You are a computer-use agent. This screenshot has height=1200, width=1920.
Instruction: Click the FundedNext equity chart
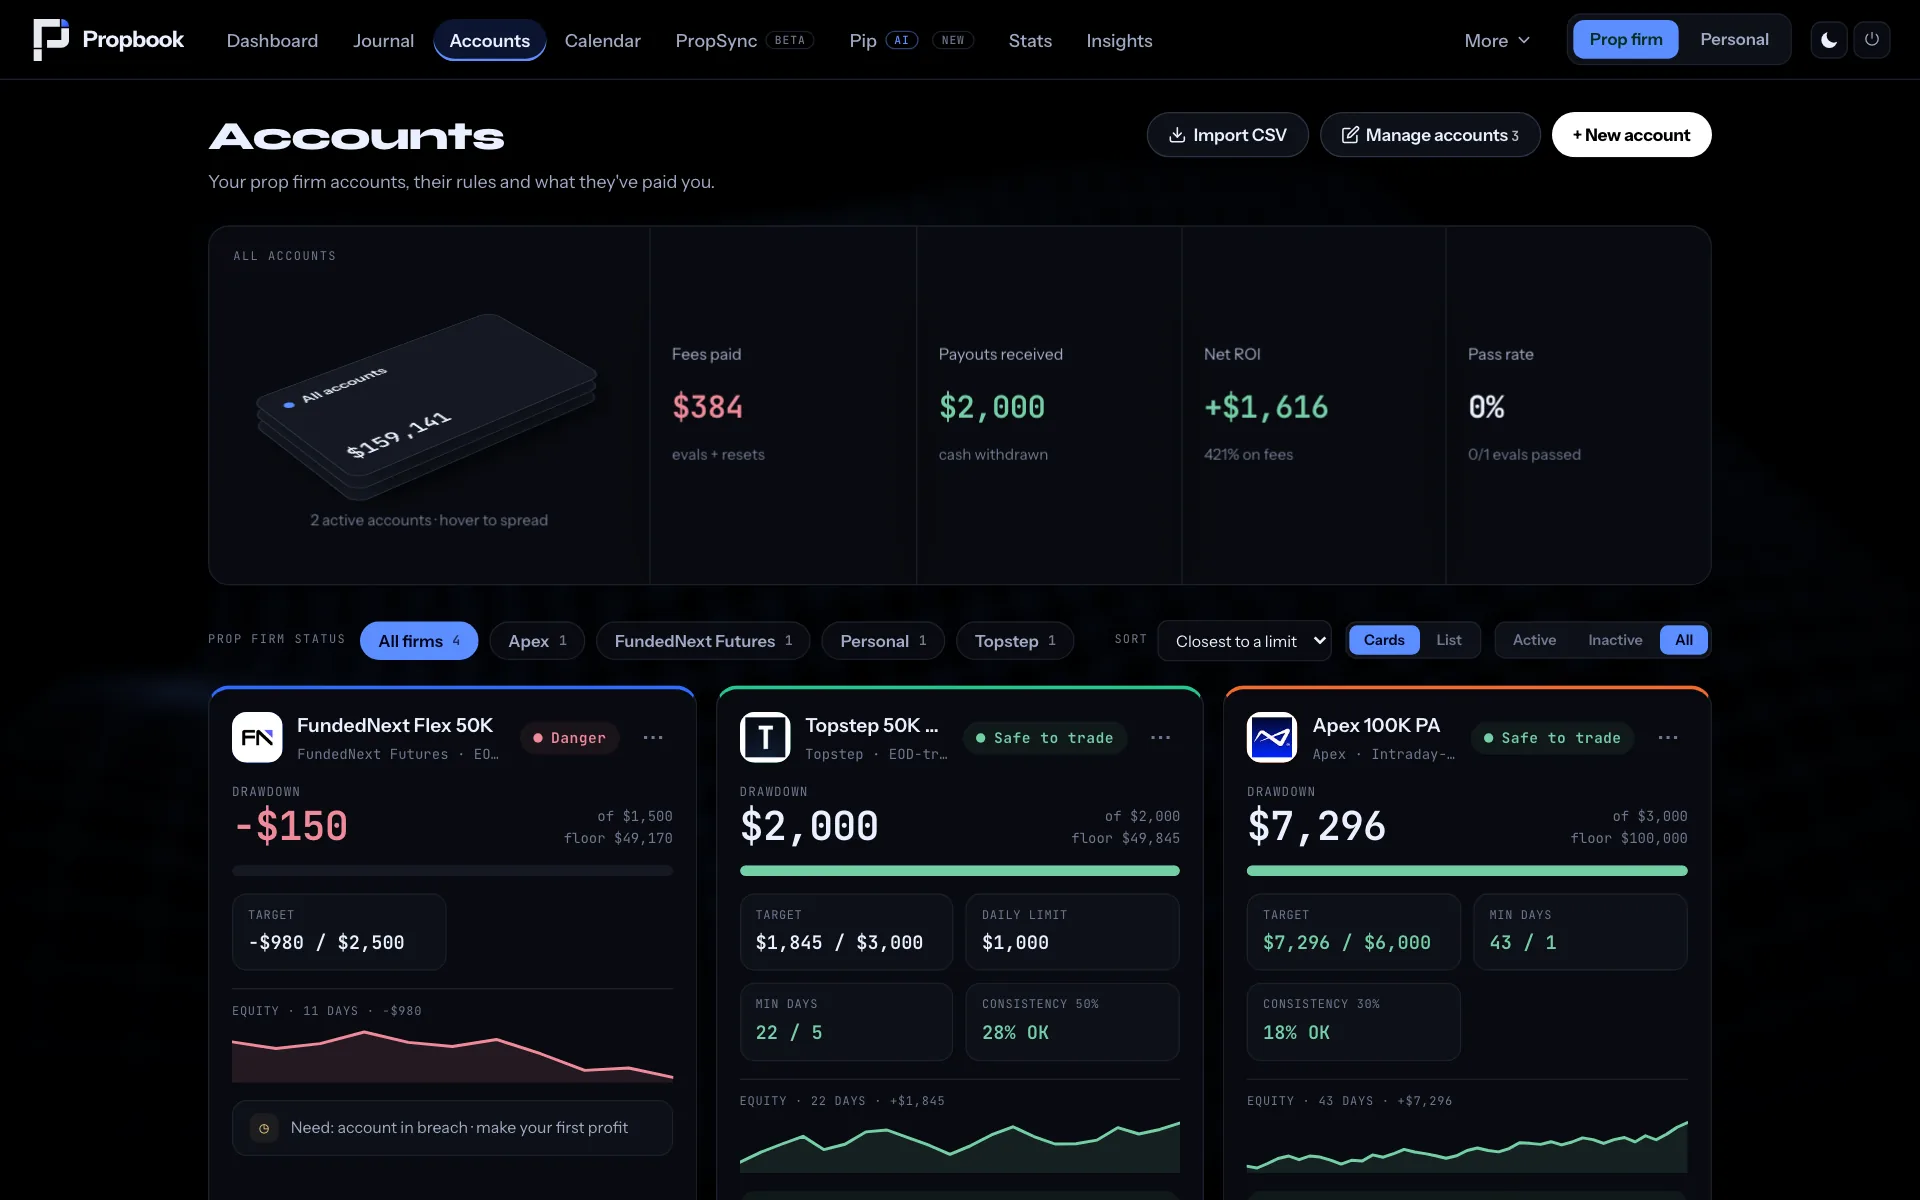tap(452, 1056)
